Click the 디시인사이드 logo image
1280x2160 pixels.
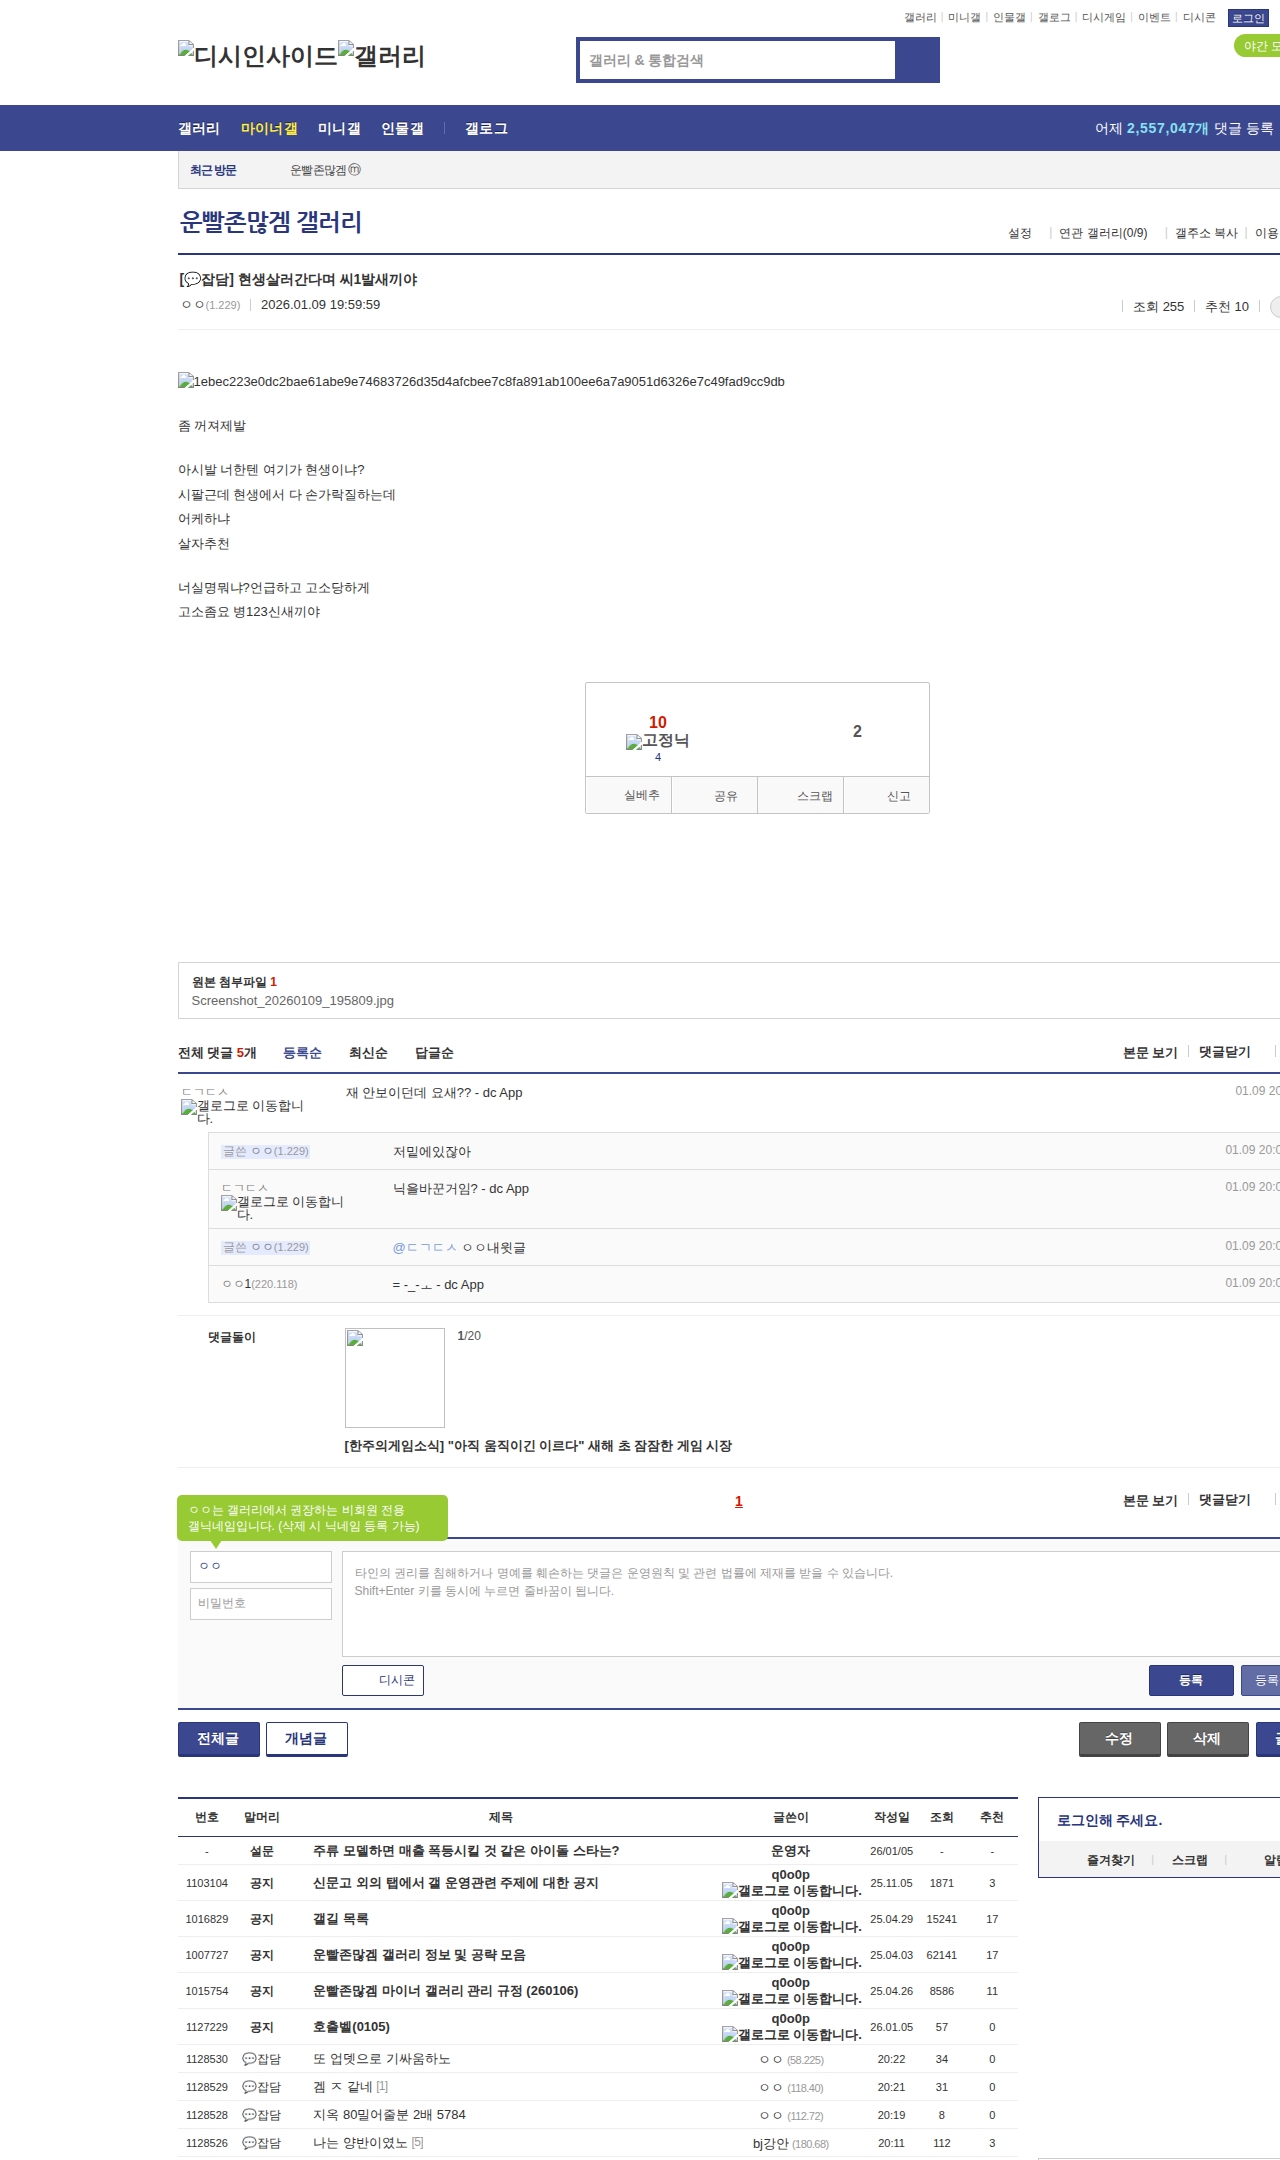[257, 55]
